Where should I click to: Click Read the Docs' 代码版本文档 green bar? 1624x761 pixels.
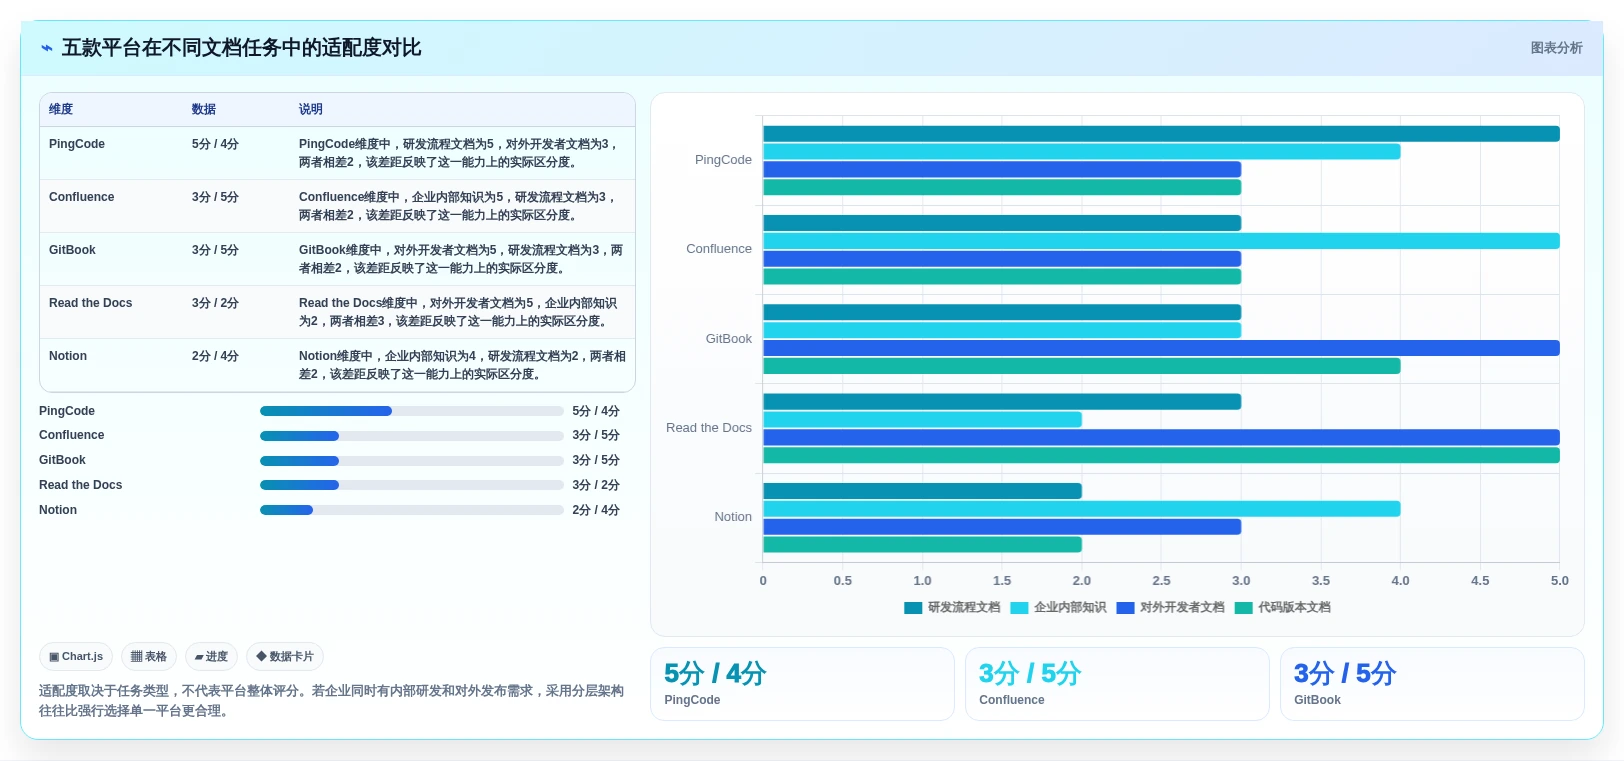coord(1161,456)
